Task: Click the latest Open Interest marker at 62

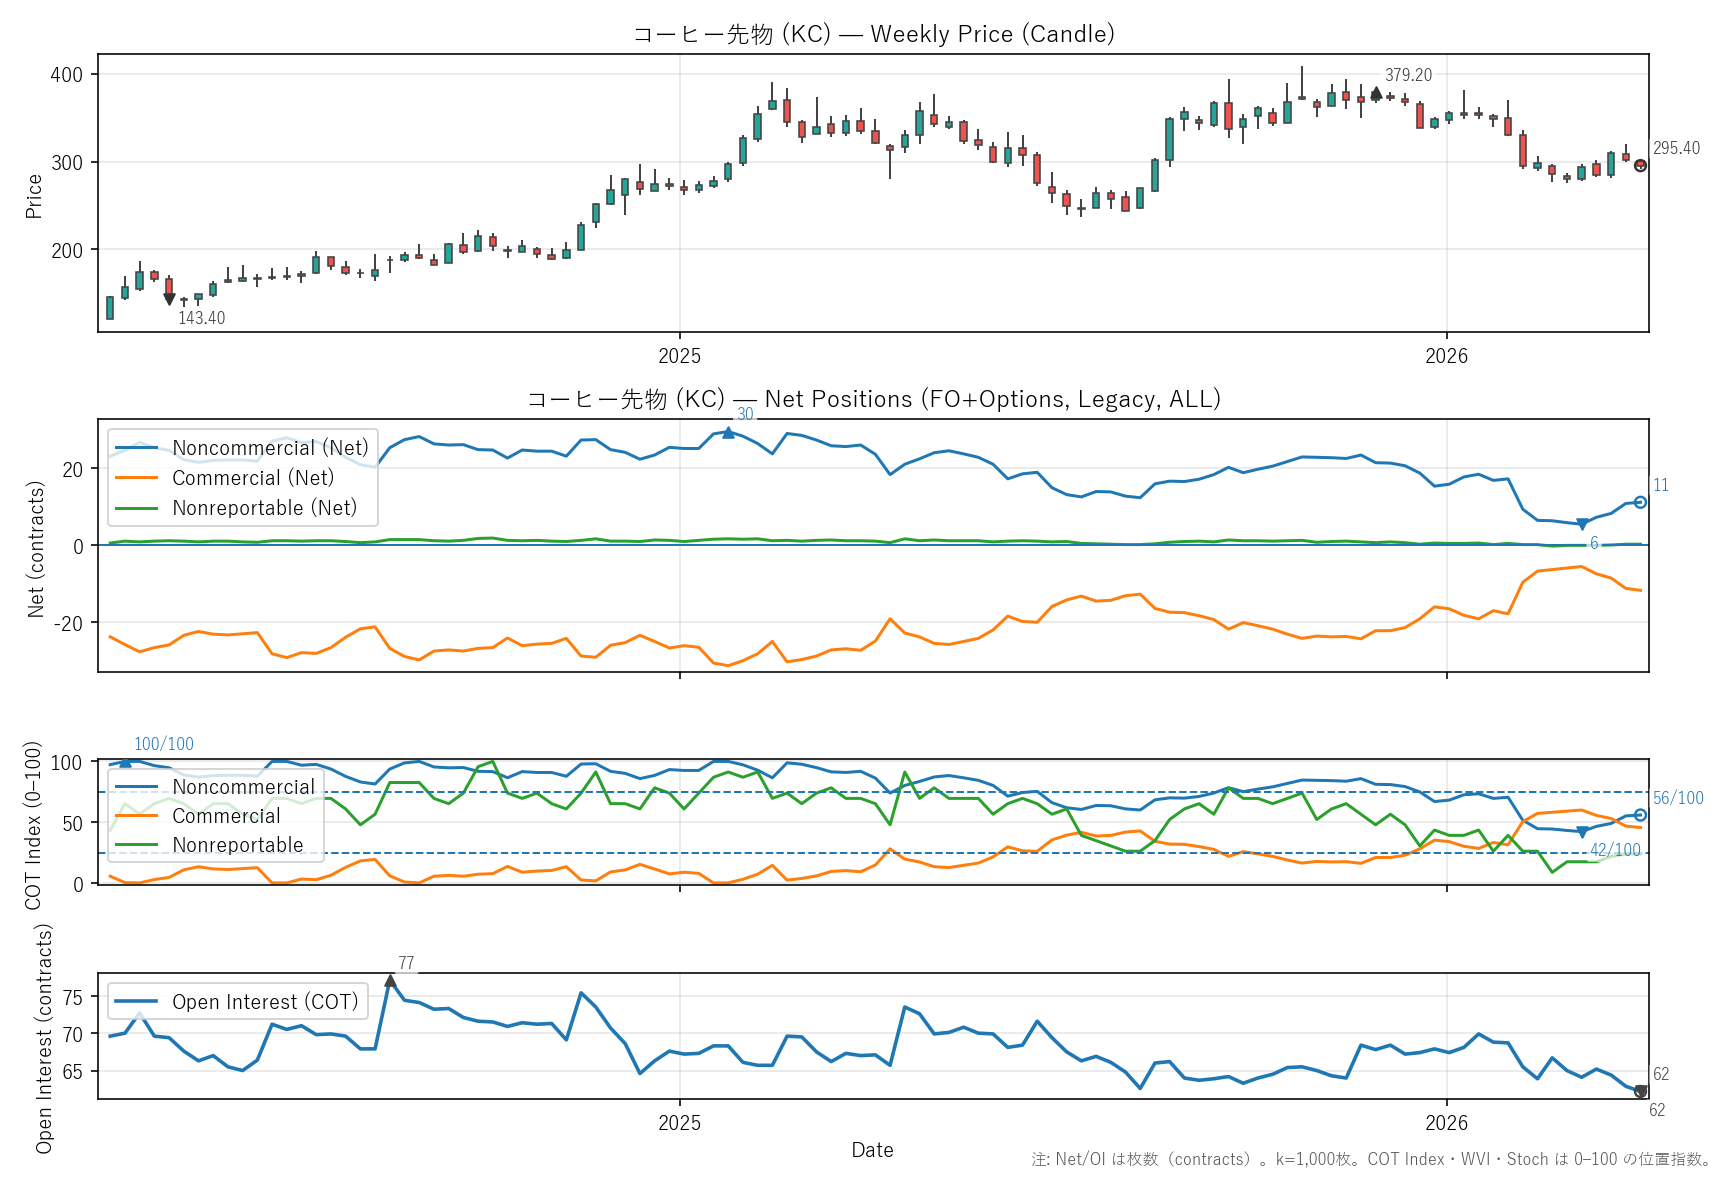Action: [x=1640, y=1091]
